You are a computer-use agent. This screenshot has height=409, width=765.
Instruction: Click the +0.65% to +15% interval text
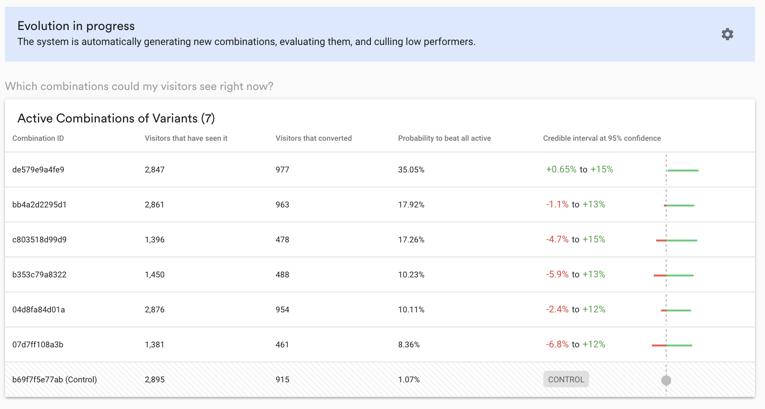click(580, 169)
